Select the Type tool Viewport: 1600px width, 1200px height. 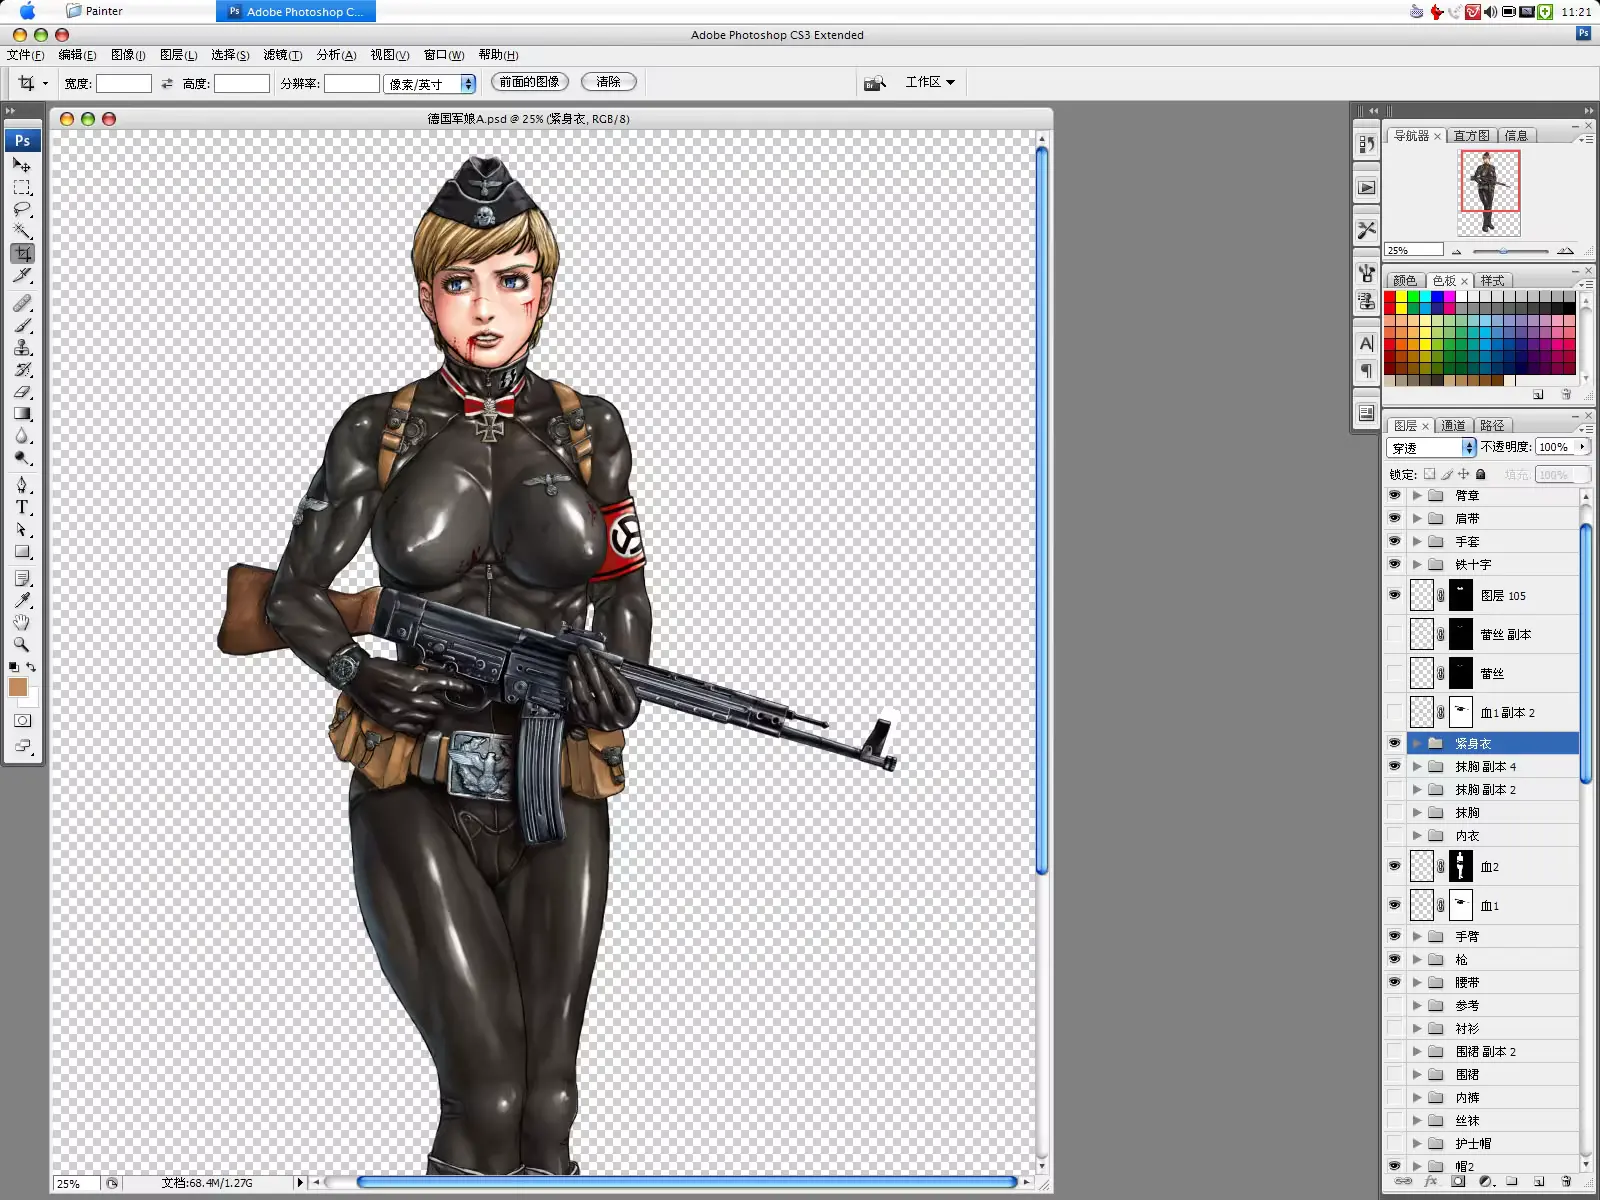[x=22, y=507]
